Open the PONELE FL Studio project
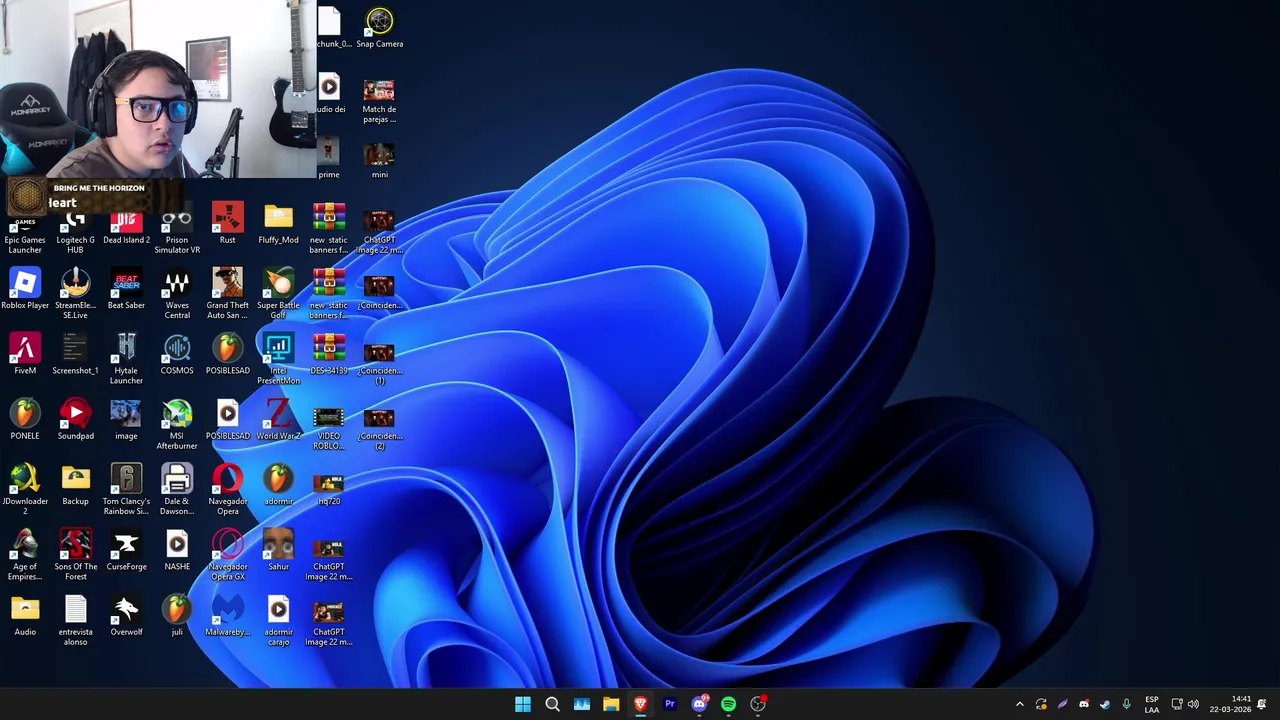This screenshot has width=1280, height=720. 25,420
